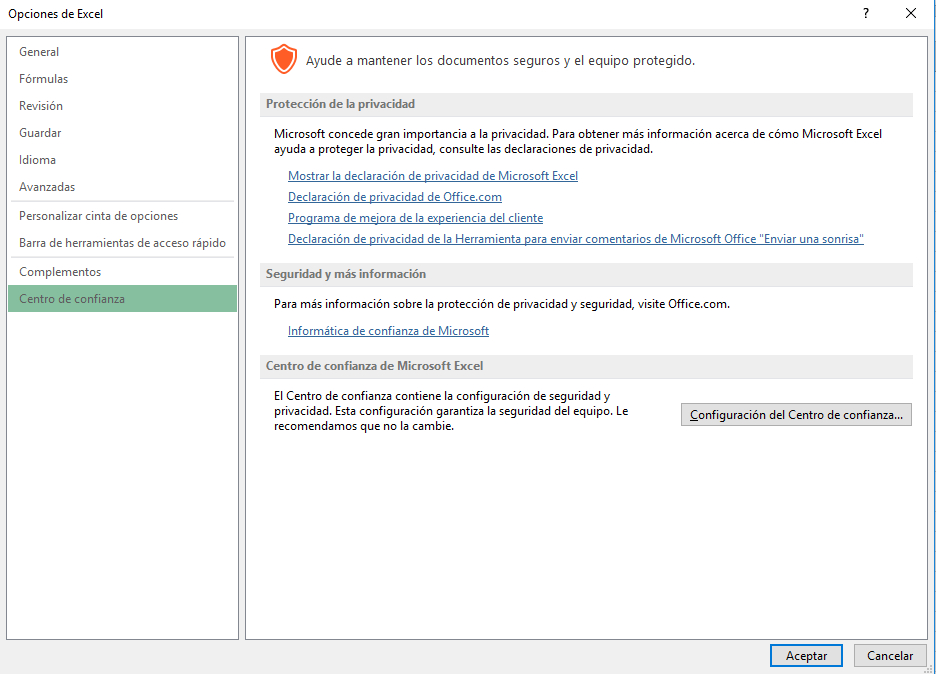Open Declaración de privacidad de Office.com link

(395, 197)
